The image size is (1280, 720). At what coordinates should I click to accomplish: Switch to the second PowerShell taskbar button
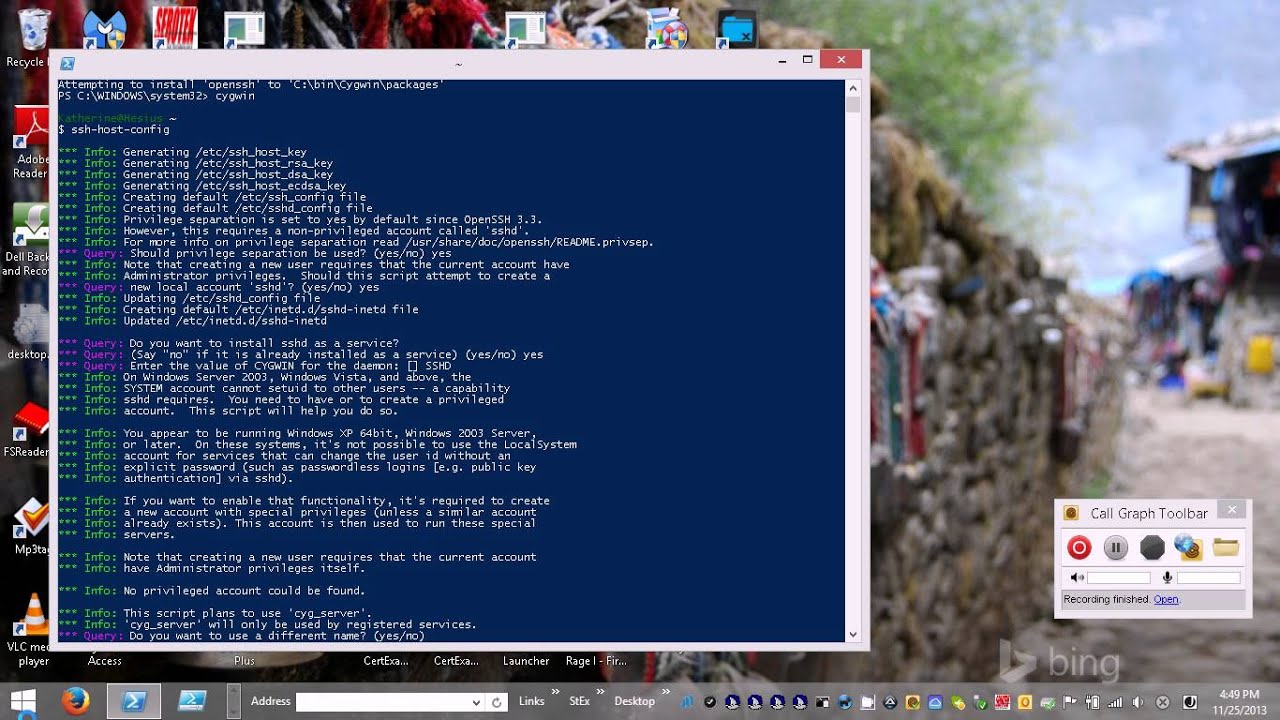coord(192,701)
